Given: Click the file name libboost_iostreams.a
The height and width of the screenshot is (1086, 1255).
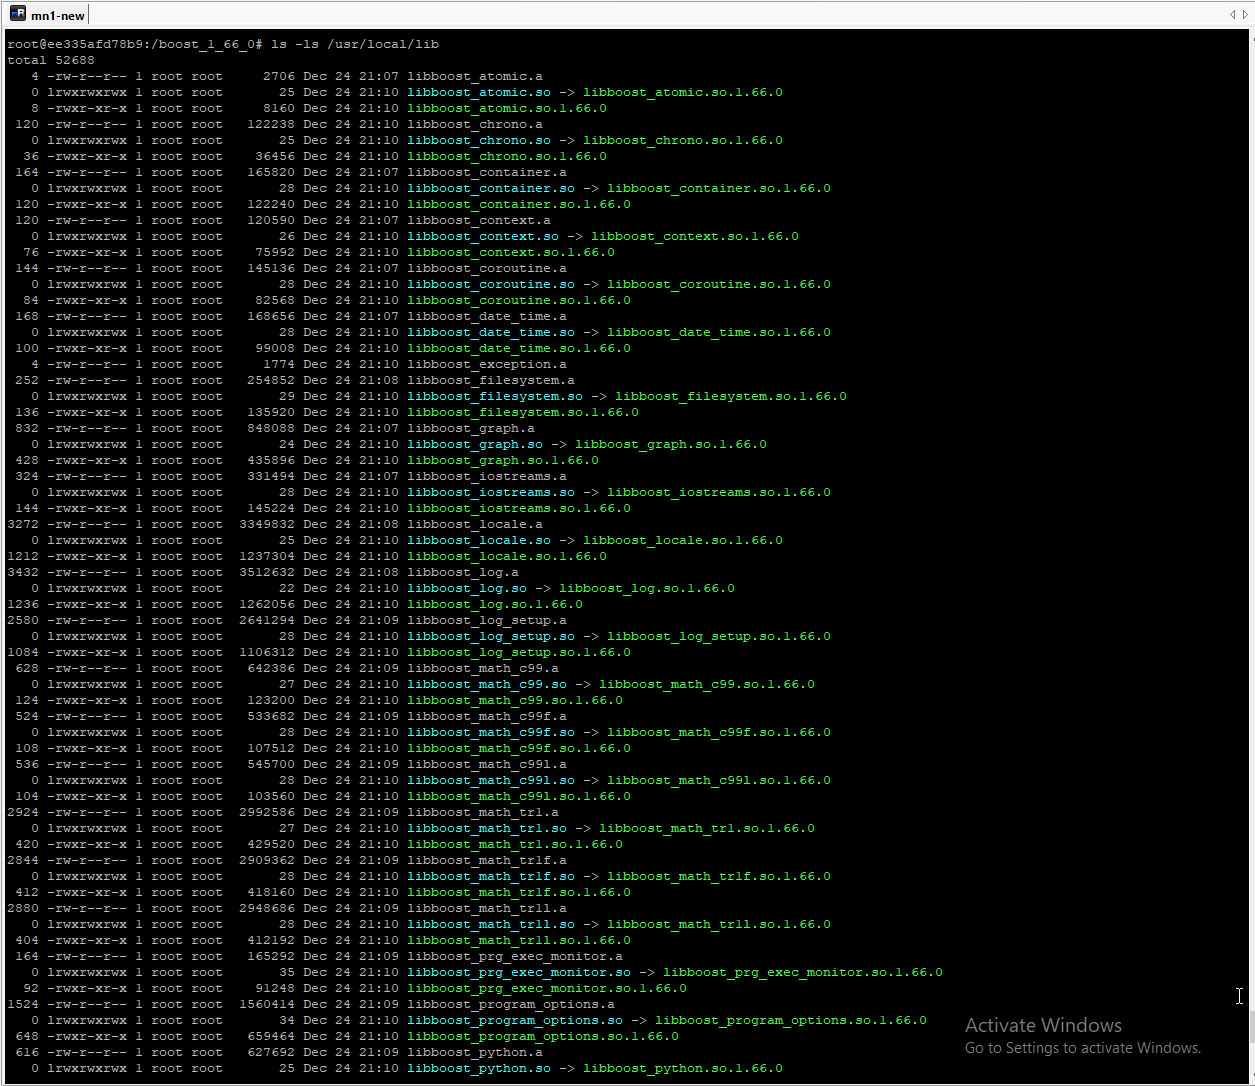Looking at the screenshot, I should (x=487, y=476).
